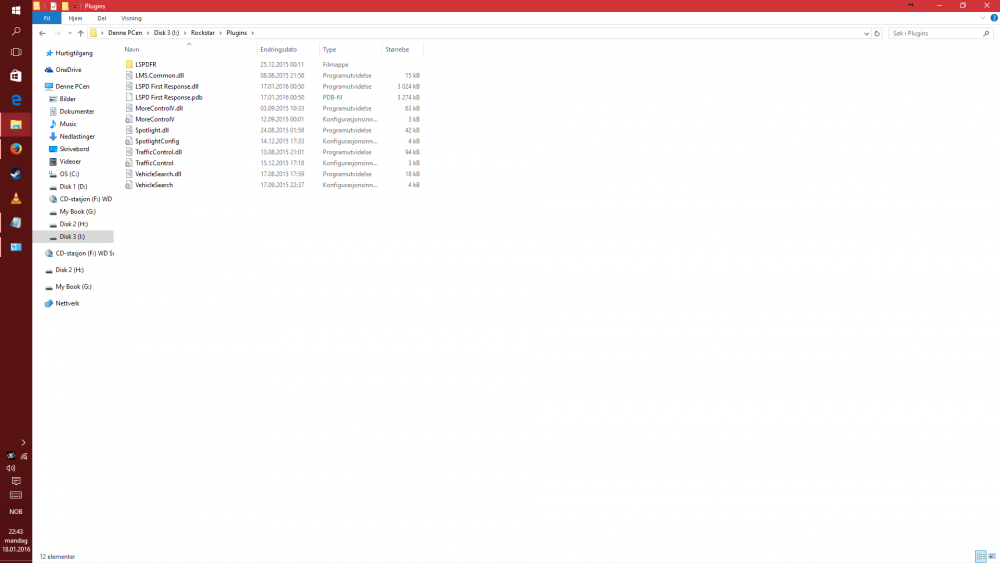
Task: Open Nedlastinger in navigation pane
Action: (77, 136)
